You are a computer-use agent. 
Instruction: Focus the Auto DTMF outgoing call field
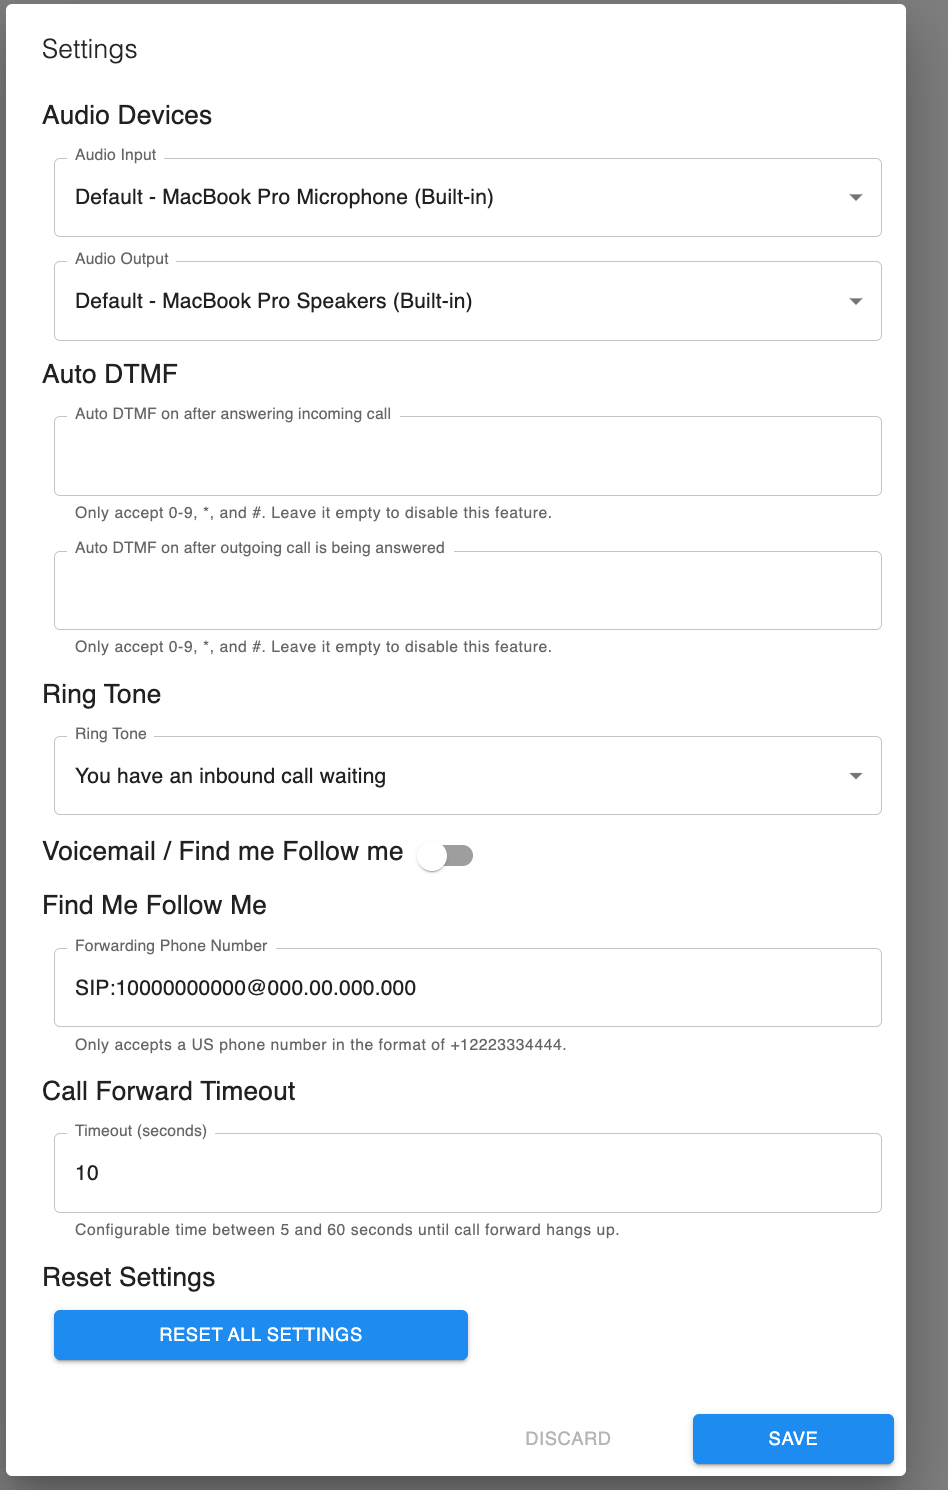tap(467, 591)
